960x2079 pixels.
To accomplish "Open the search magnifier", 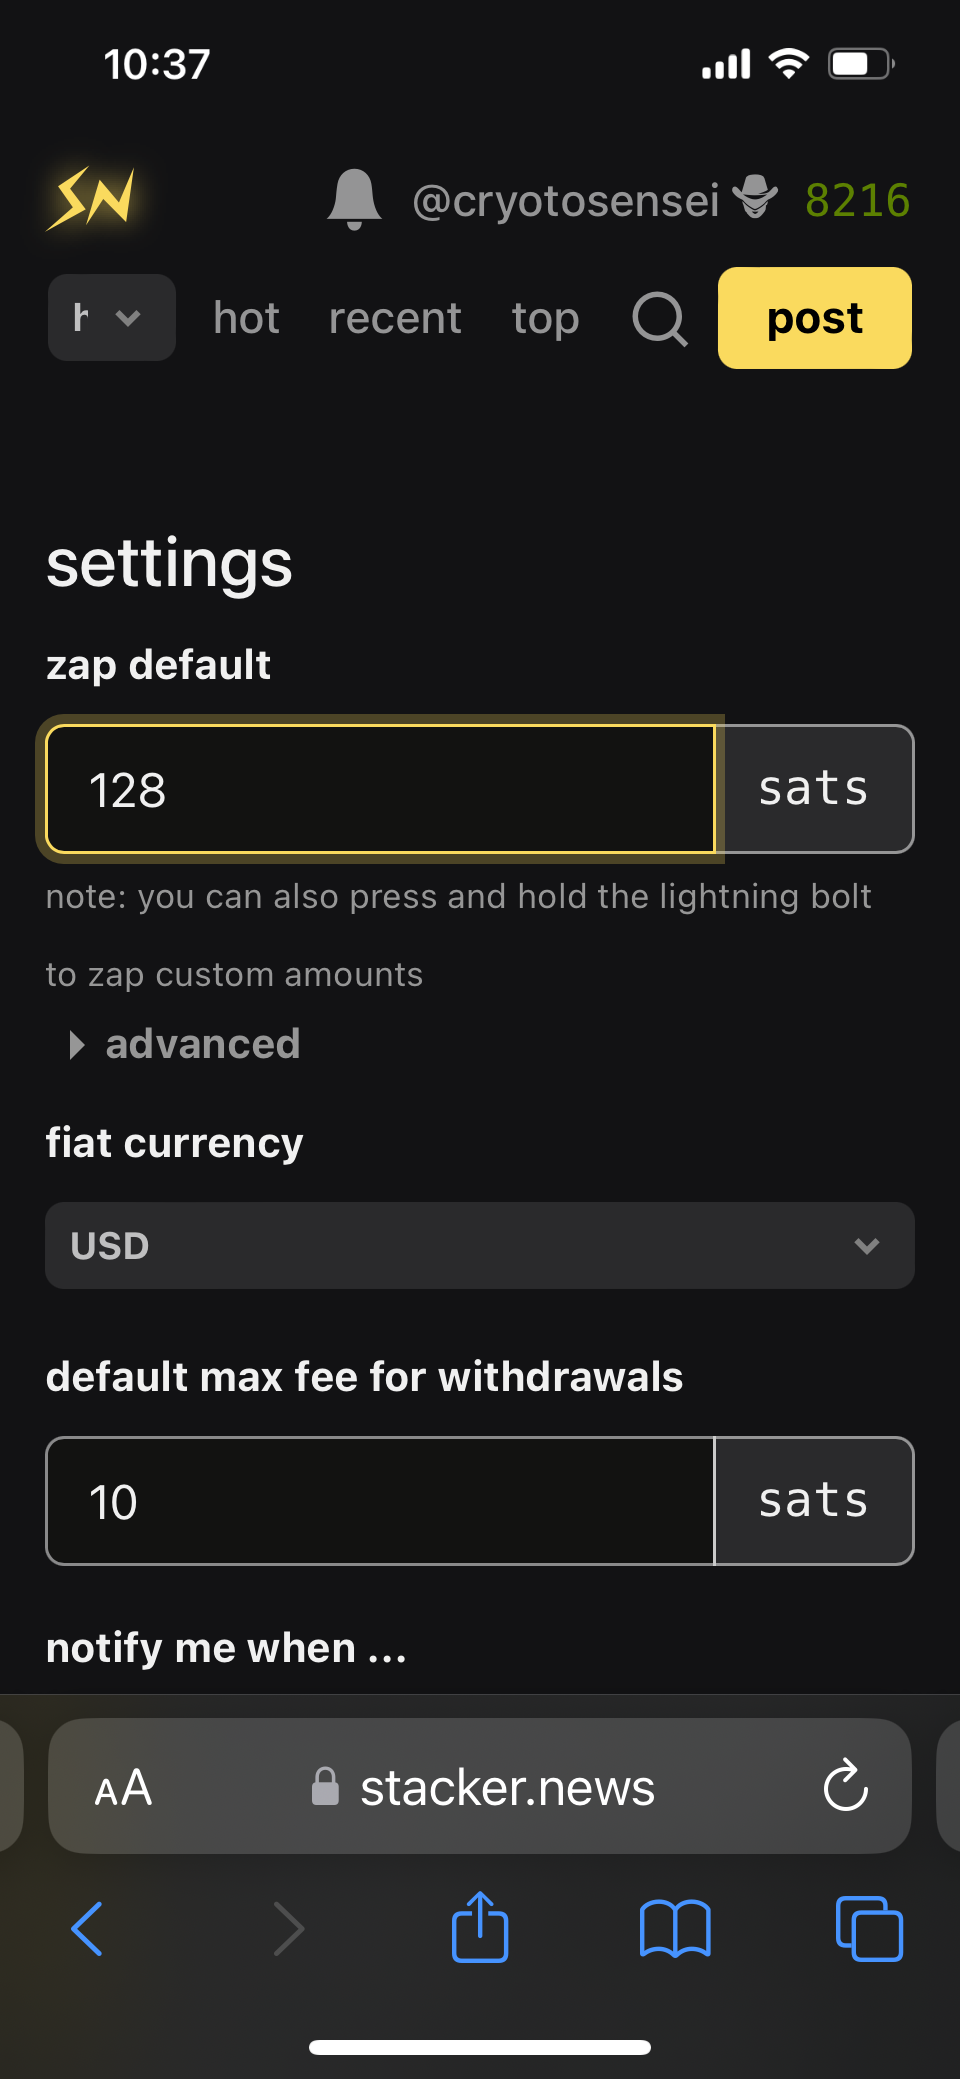I will pos(660,320).
